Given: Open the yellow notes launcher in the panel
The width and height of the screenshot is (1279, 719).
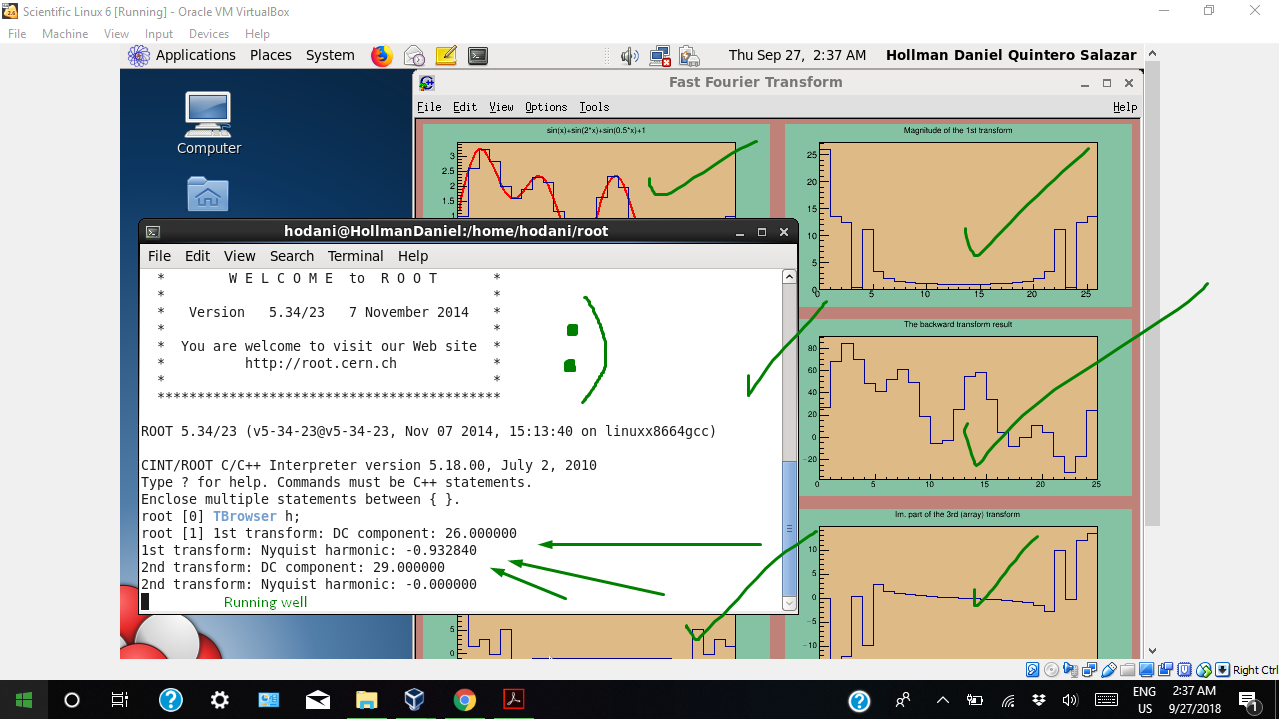Looking at the screenshot, I should 446,56.
